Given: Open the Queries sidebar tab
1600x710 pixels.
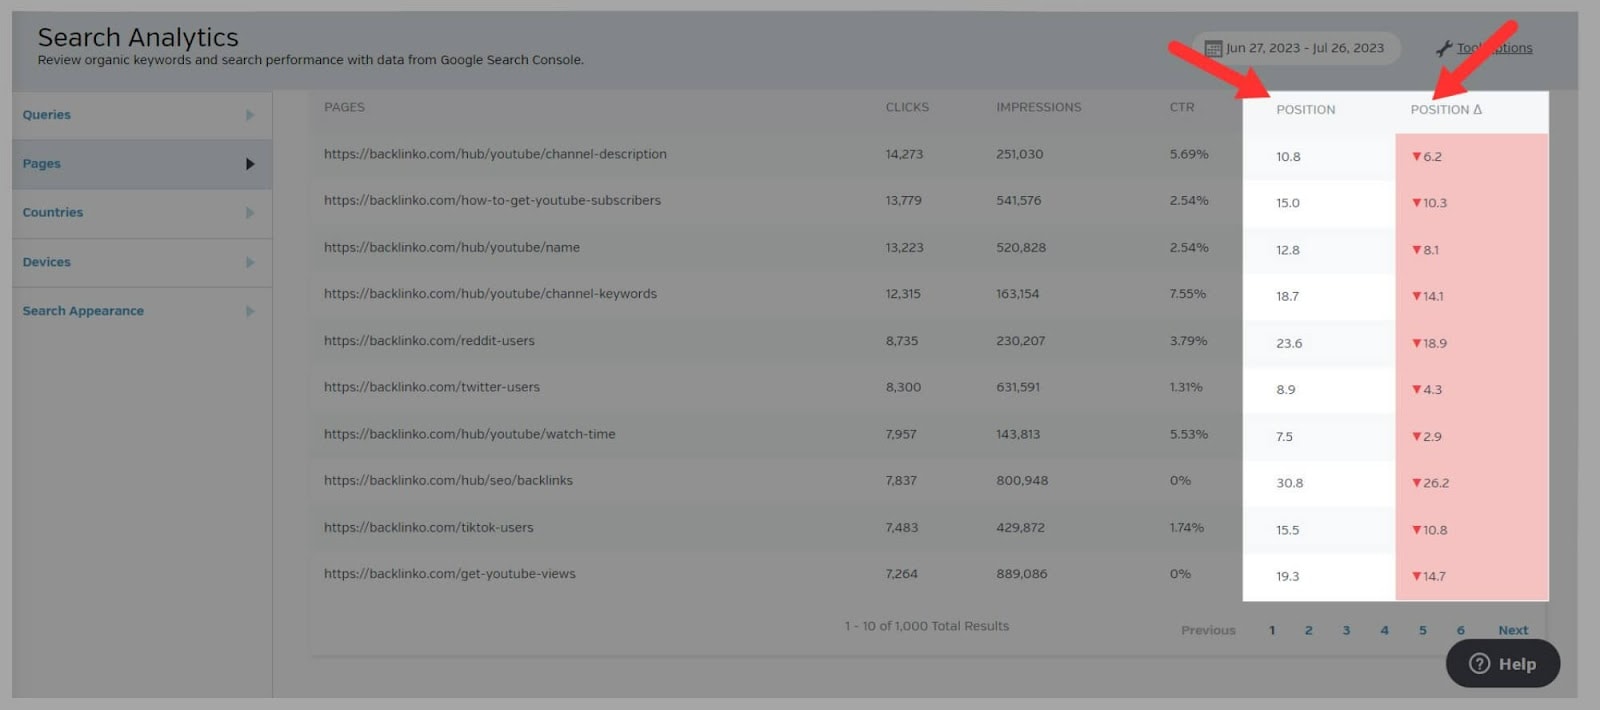Looking at the screenshot, I should pos(47,115).
